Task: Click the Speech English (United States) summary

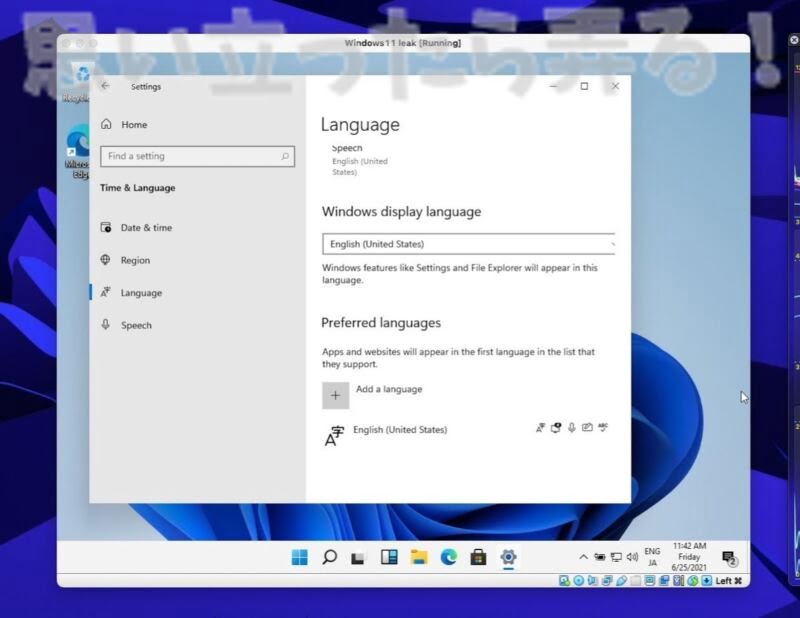Action: (x=360, y=160)
